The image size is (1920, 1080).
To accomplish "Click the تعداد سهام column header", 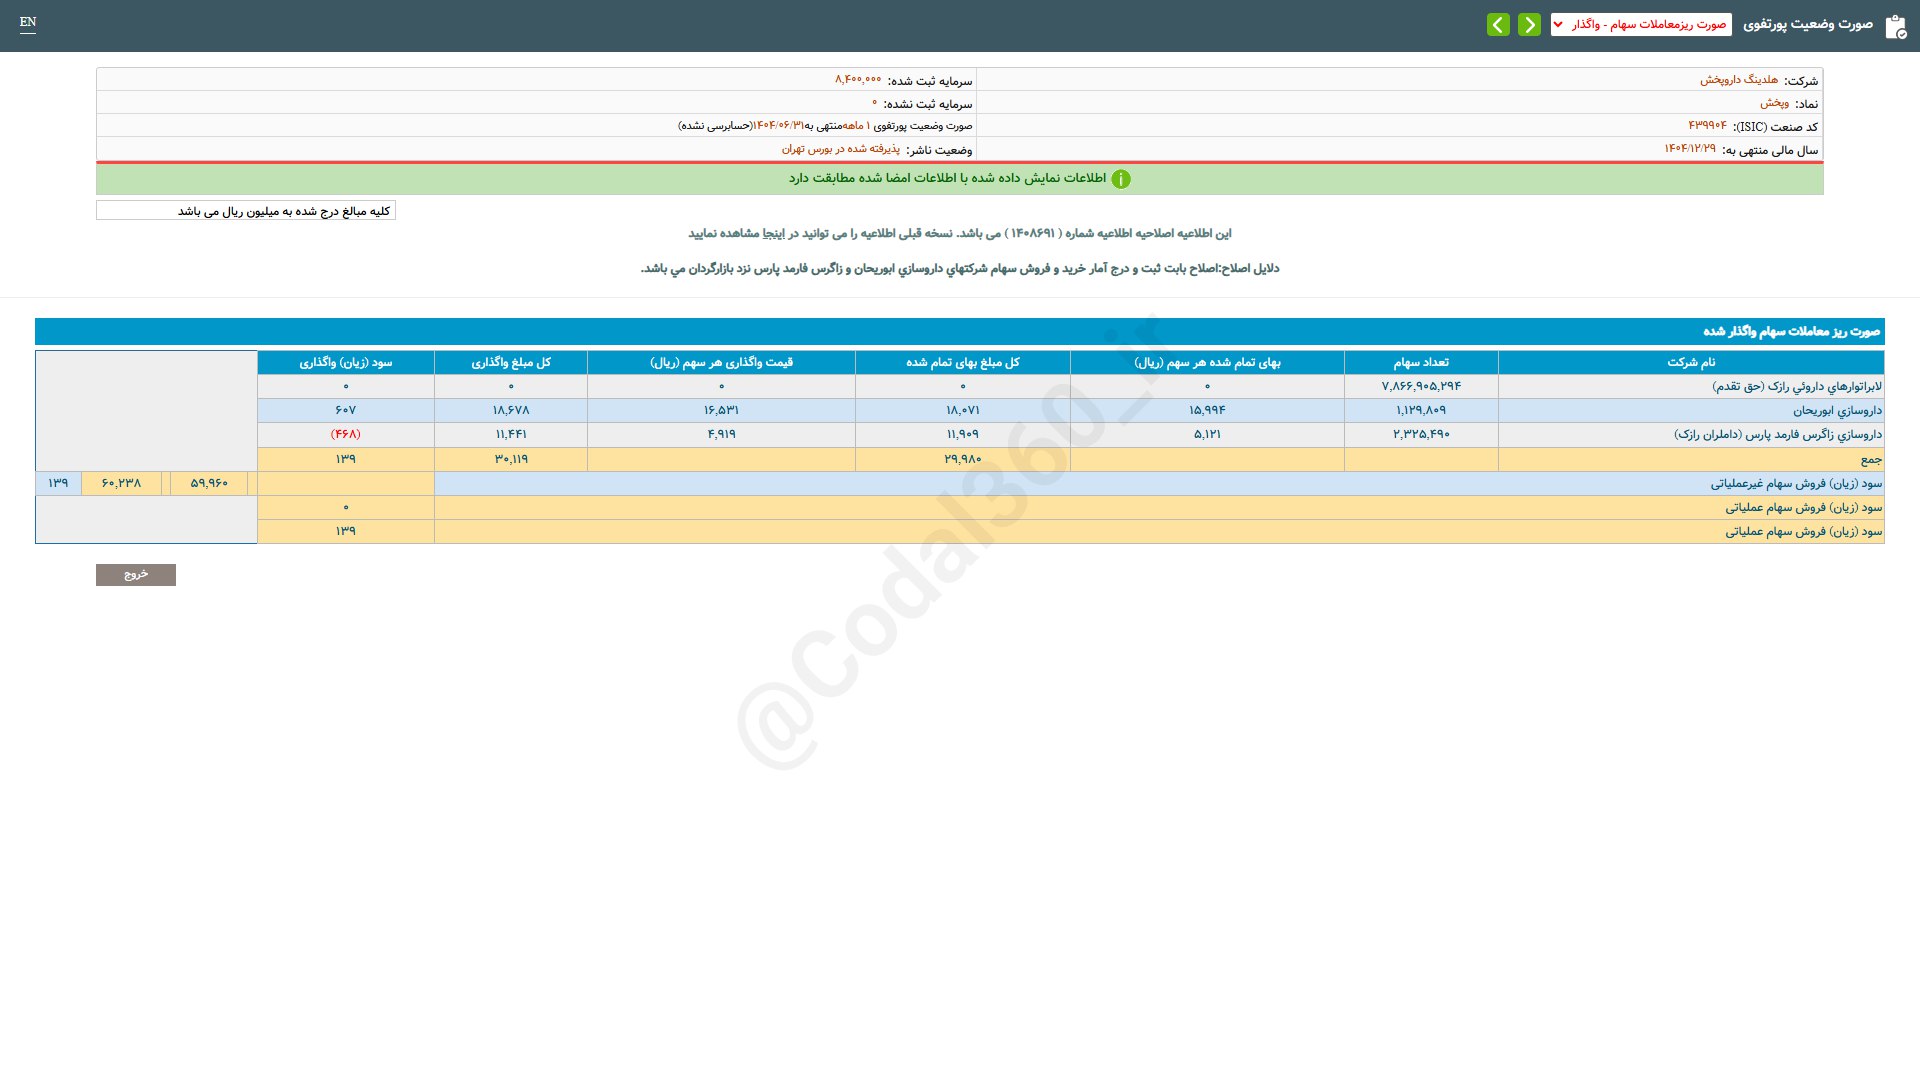I will [x=1420, y=362].
